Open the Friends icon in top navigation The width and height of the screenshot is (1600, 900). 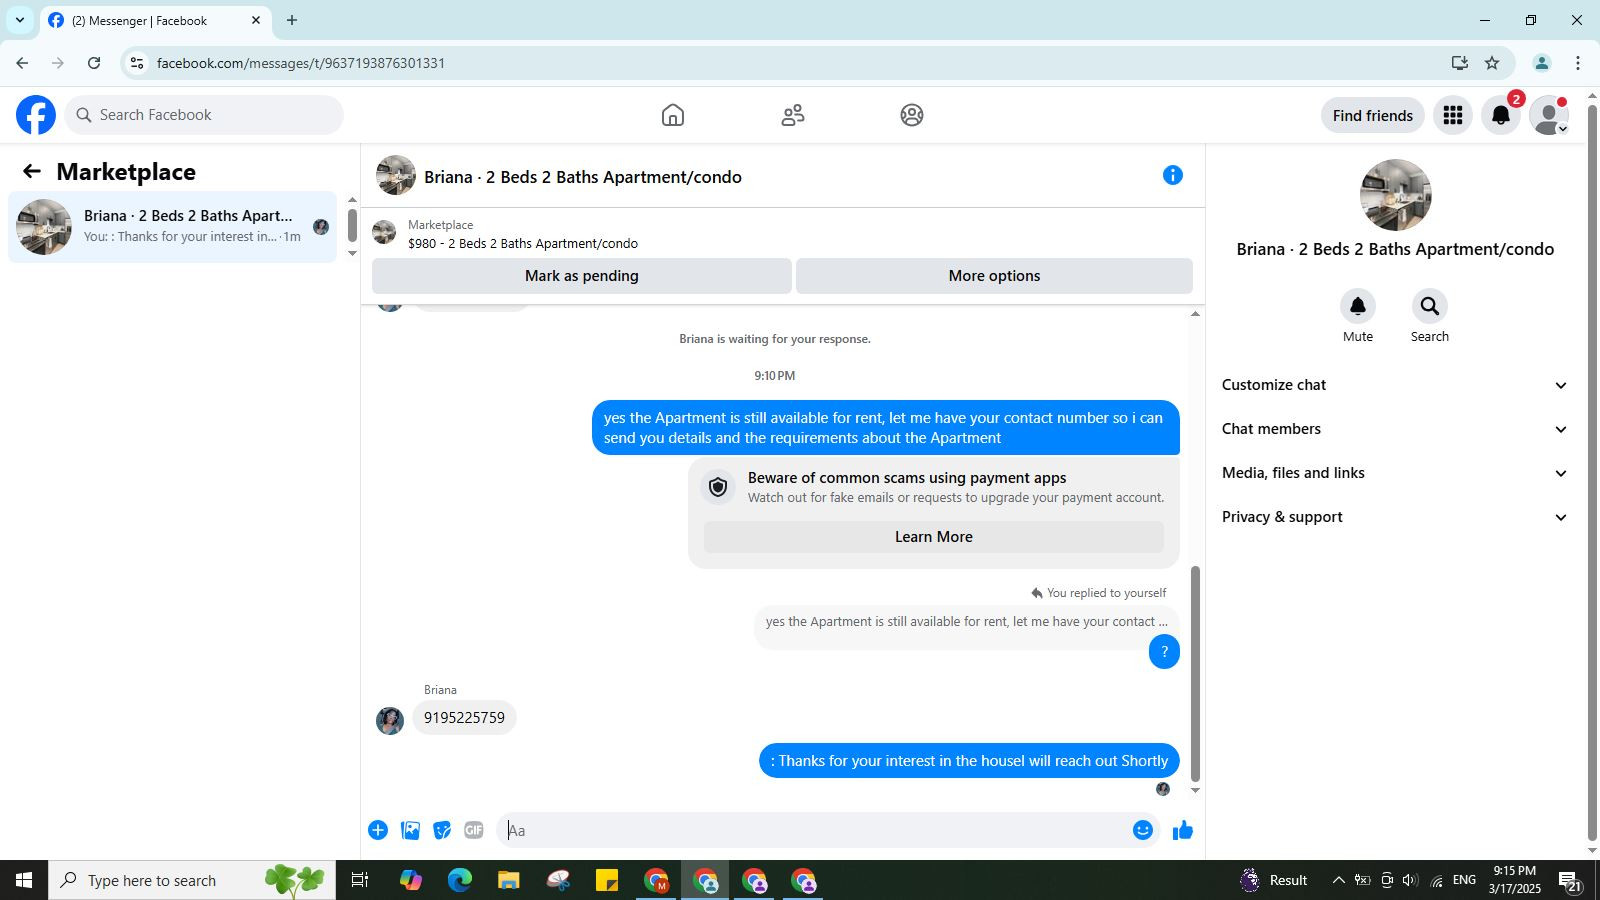pyautogui.click(x=793, y=115)
